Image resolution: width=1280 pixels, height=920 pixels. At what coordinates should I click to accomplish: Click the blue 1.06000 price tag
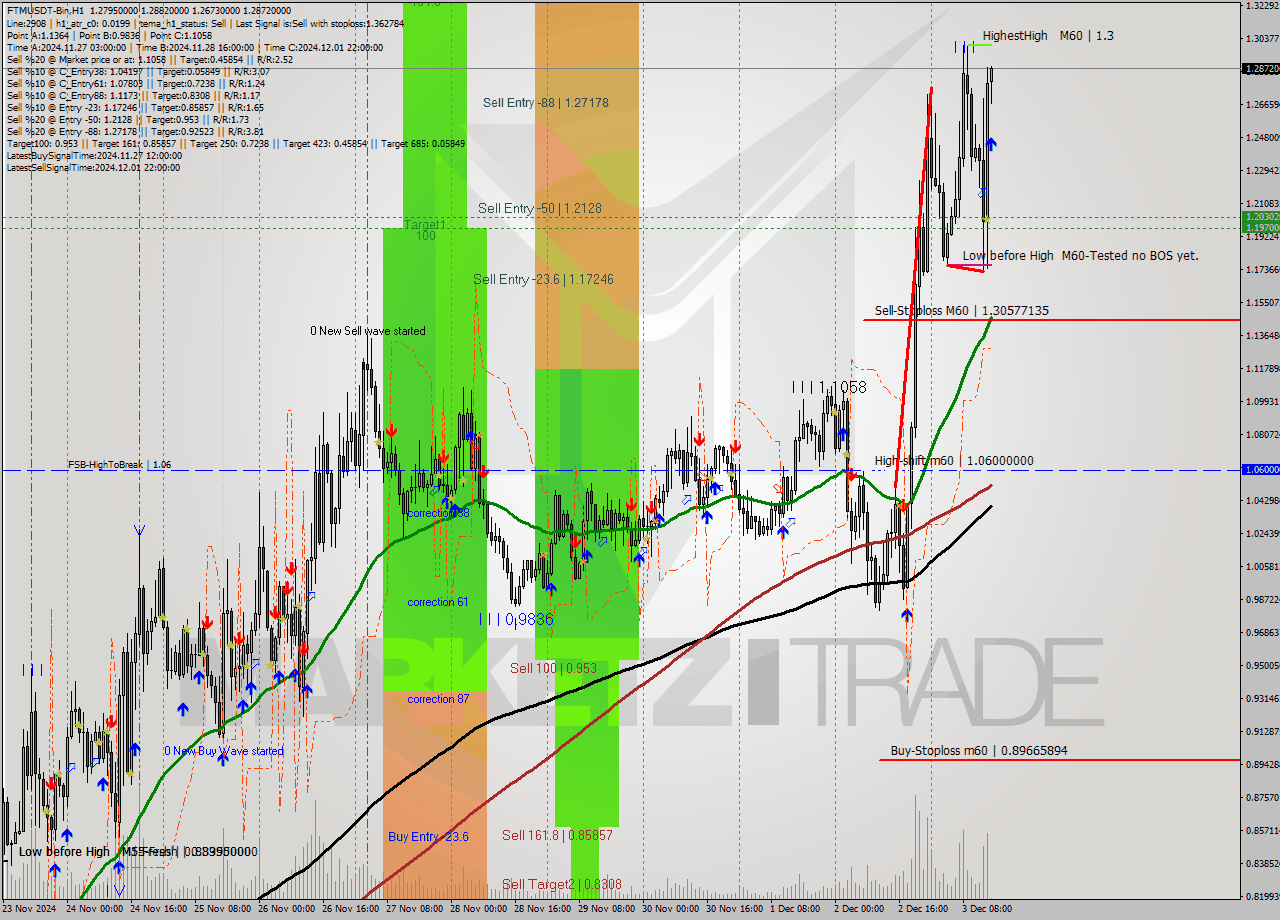(x=1260, y=469)
